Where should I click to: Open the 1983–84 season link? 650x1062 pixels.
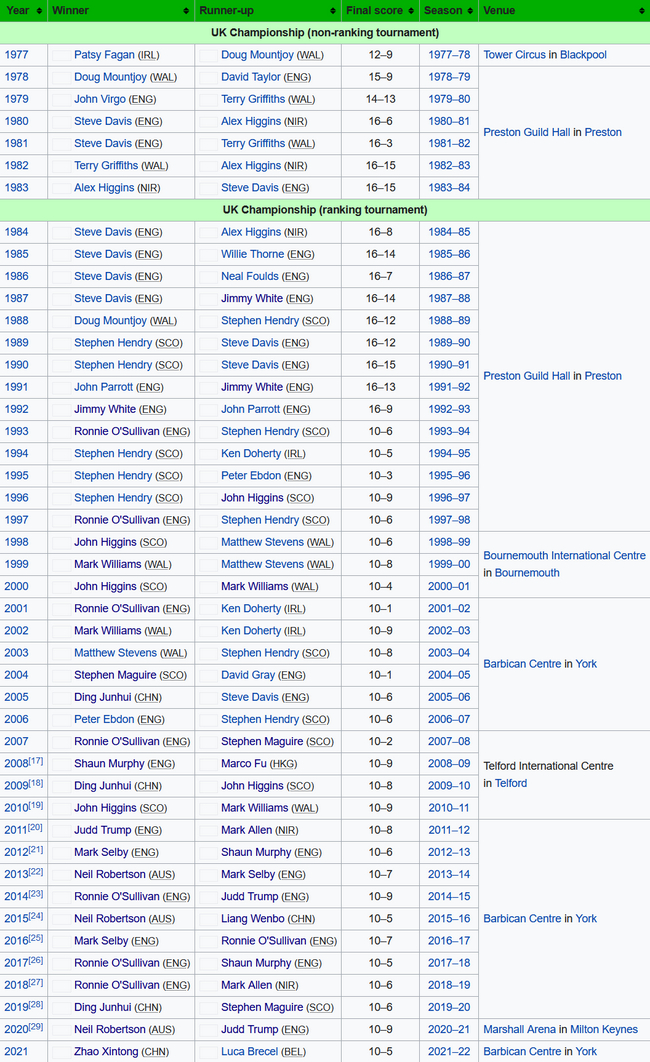(448, 188)
